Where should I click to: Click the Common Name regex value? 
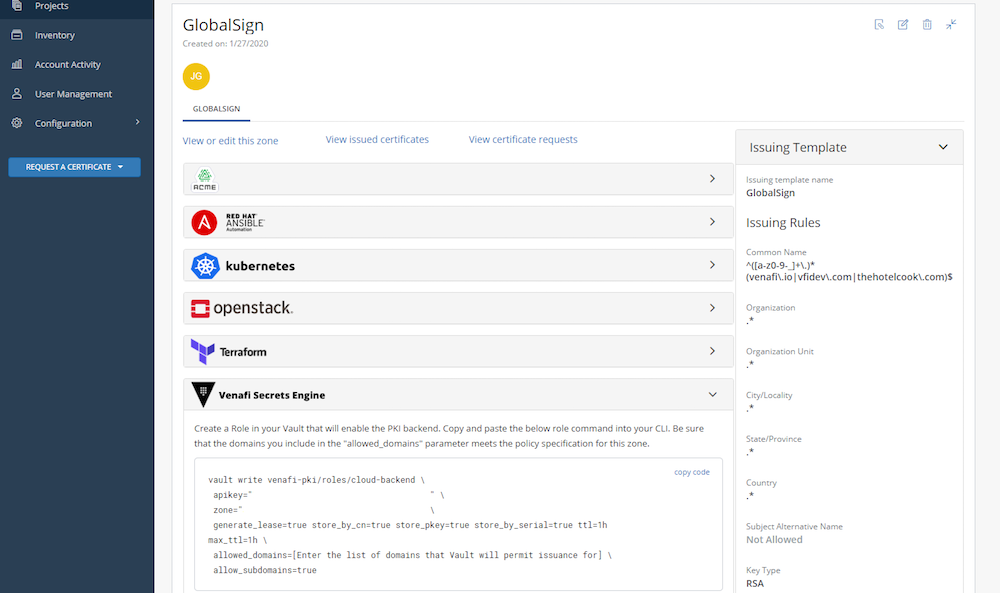click(849, 271)
